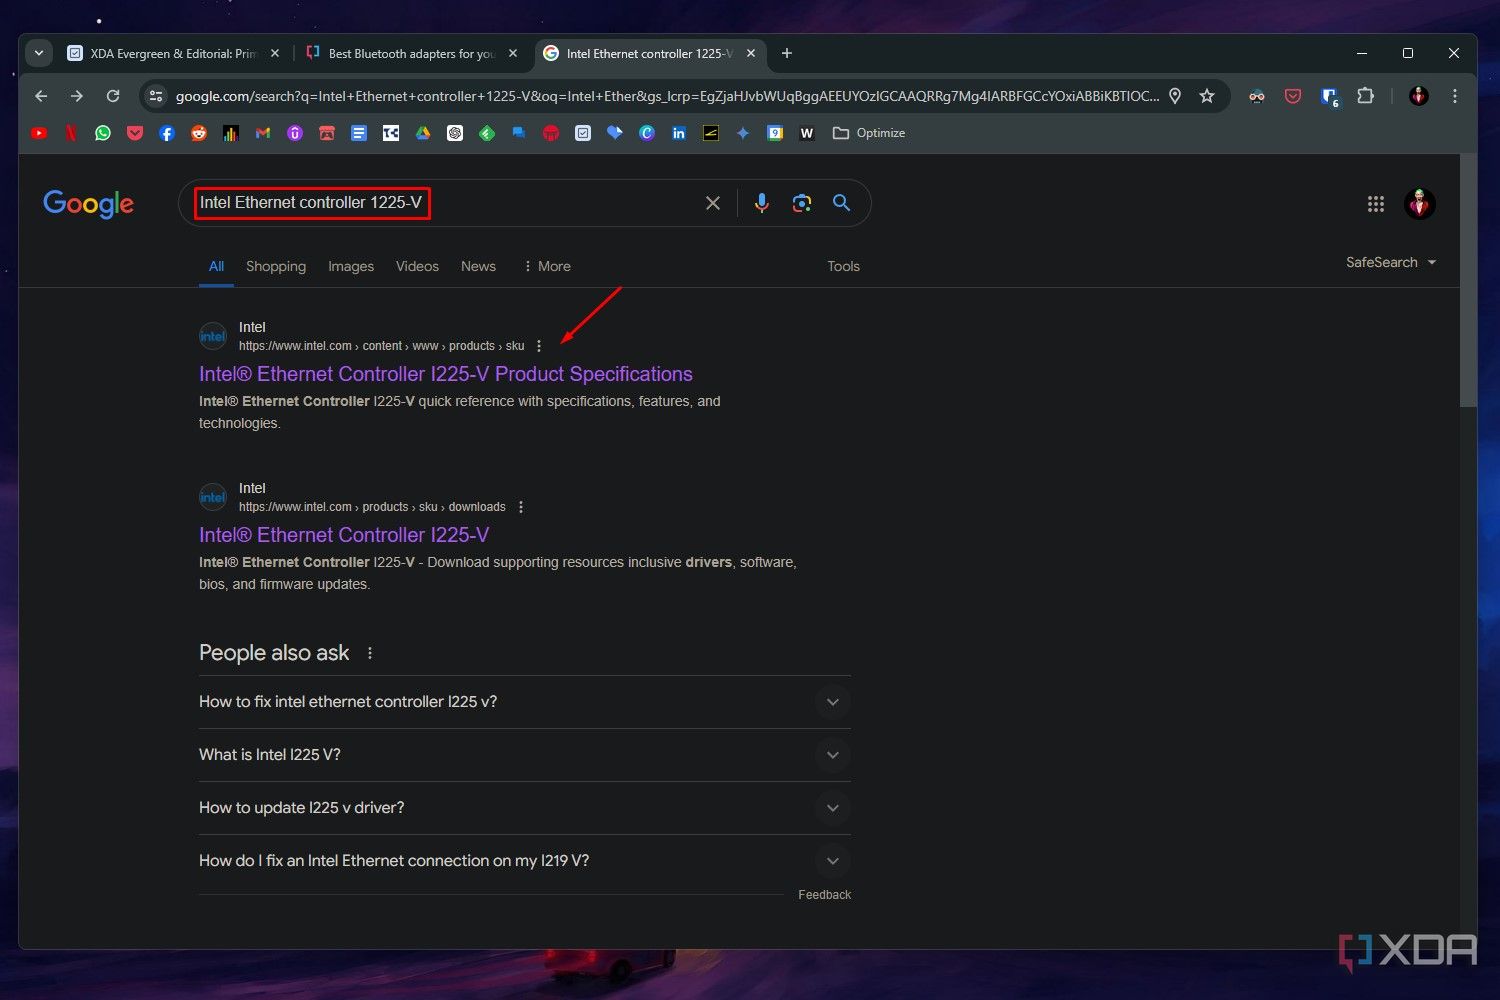
Task: Open the Google Docs bookmark
Action: 359,133
